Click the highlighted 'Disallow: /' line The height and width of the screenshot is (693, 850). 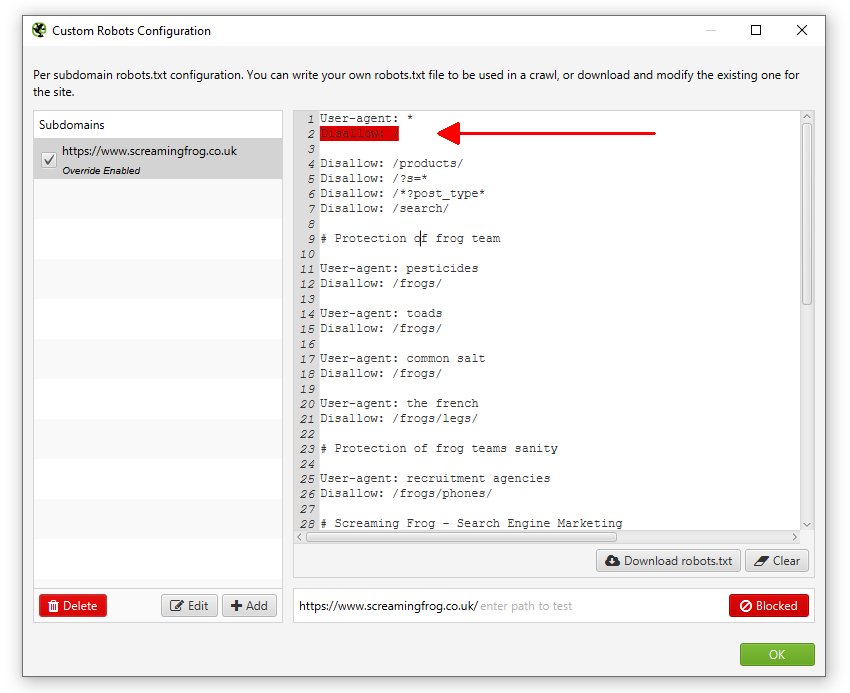tap(359, 133)
